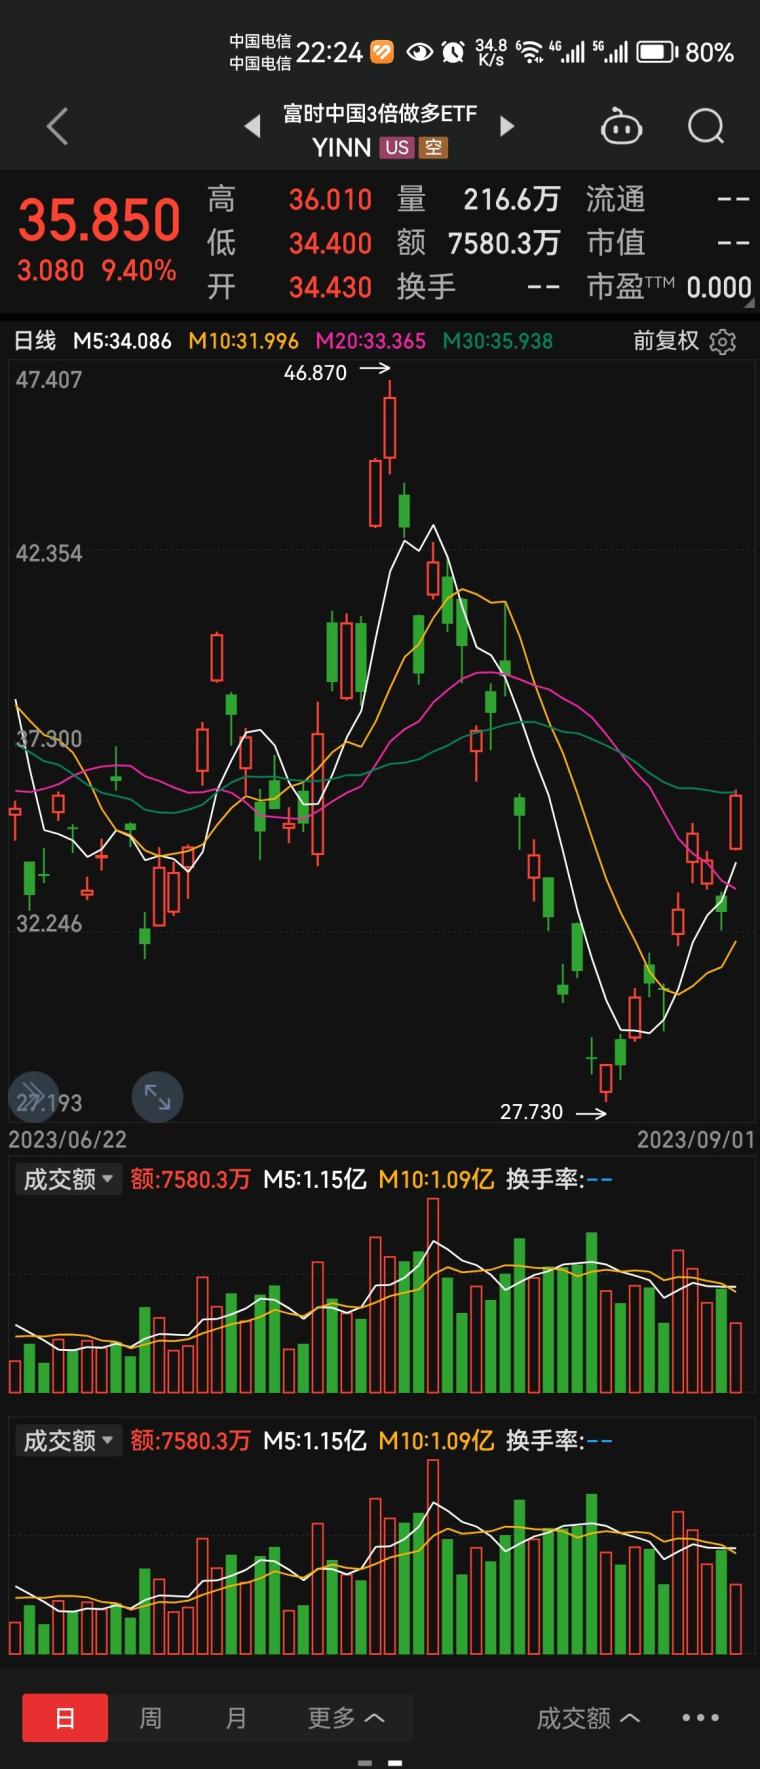The height and width of the screenshot is (1769, 760).
Task: Tap the M20:33.365 moving average label
Action: click(x=370, y=341)
